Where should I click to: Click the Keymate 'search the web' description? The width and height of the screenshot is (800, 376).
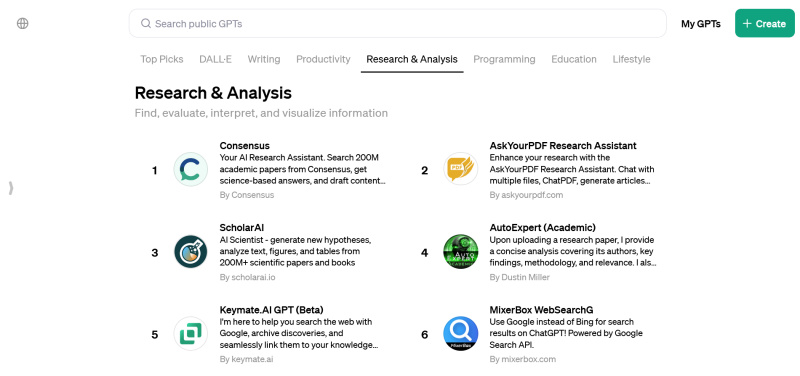tap(299, 334)
